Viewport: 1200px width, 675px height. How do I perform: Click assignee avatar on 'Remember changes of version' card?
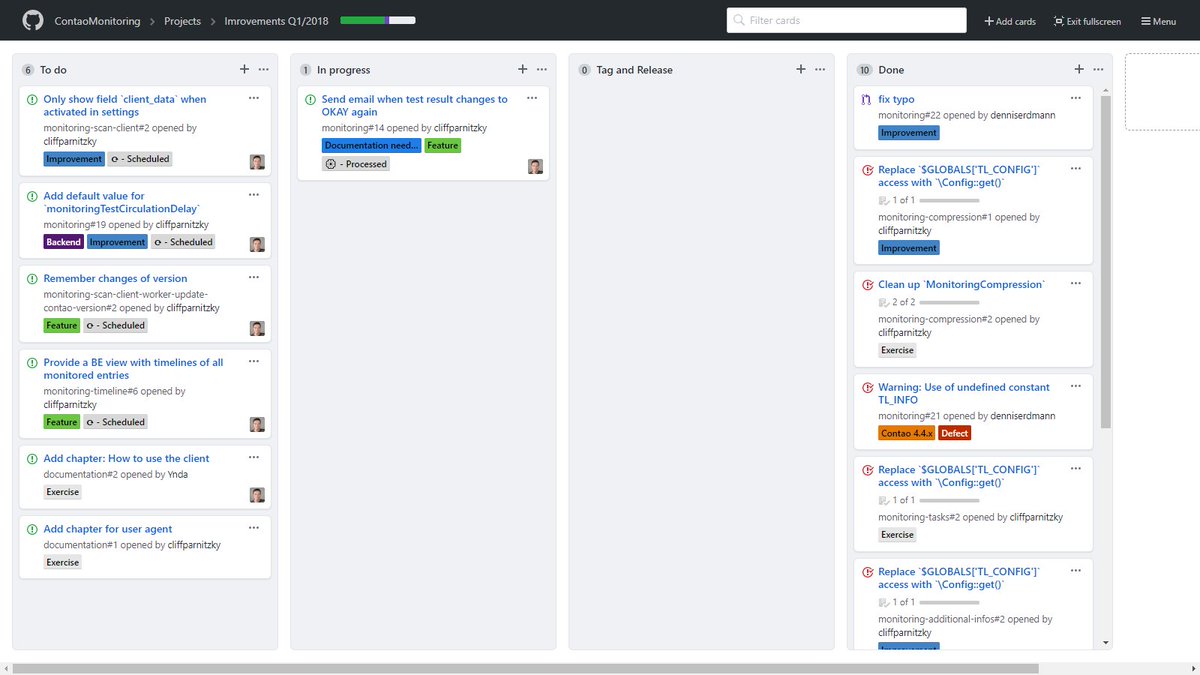coord(257,328)
